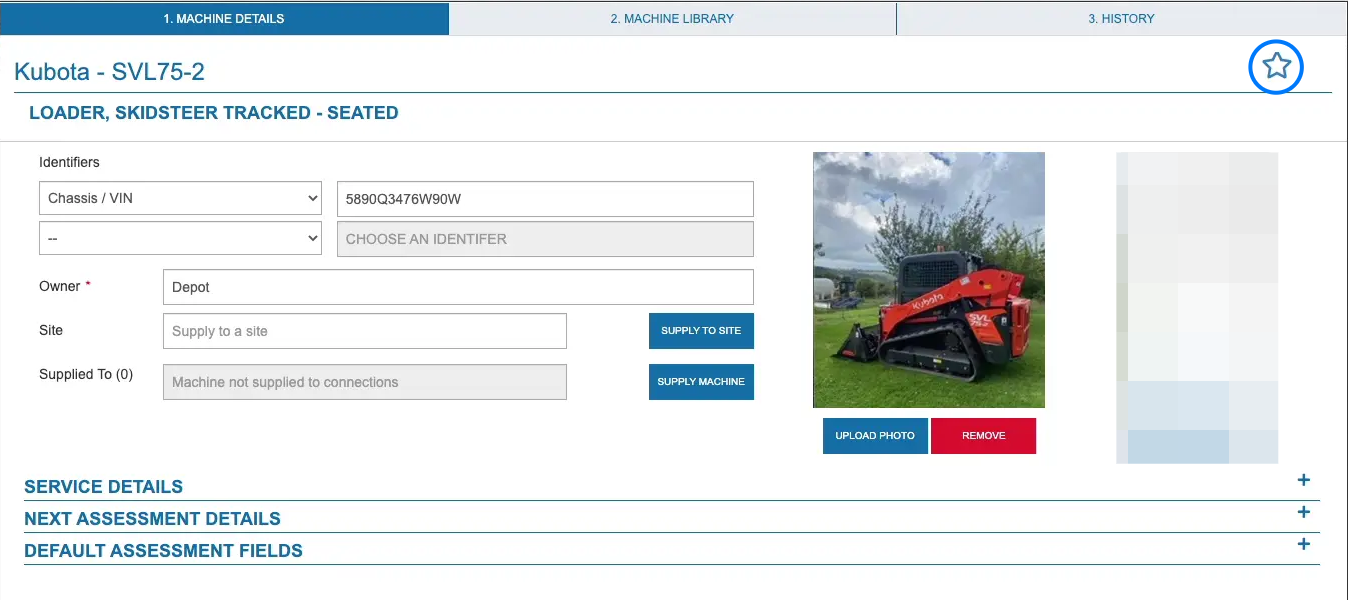Image resolution: width=1348 pixels, height=600 pixels.
Task: Switch to the Machine Library tab
Action: (x=672, y=18)
